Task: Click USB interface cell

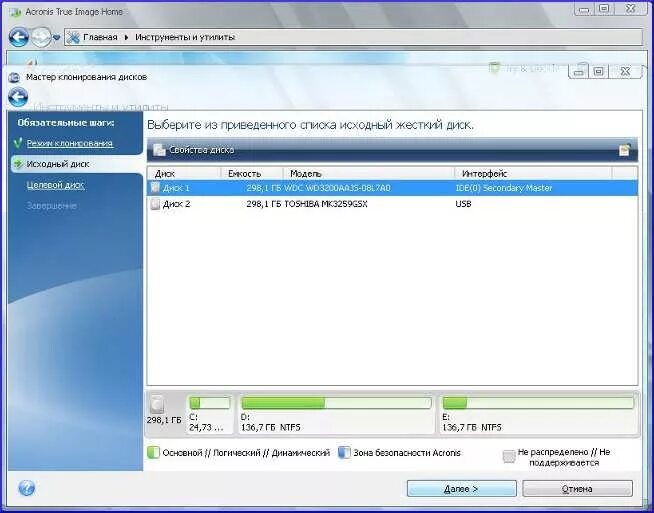Action: point(463,204)
